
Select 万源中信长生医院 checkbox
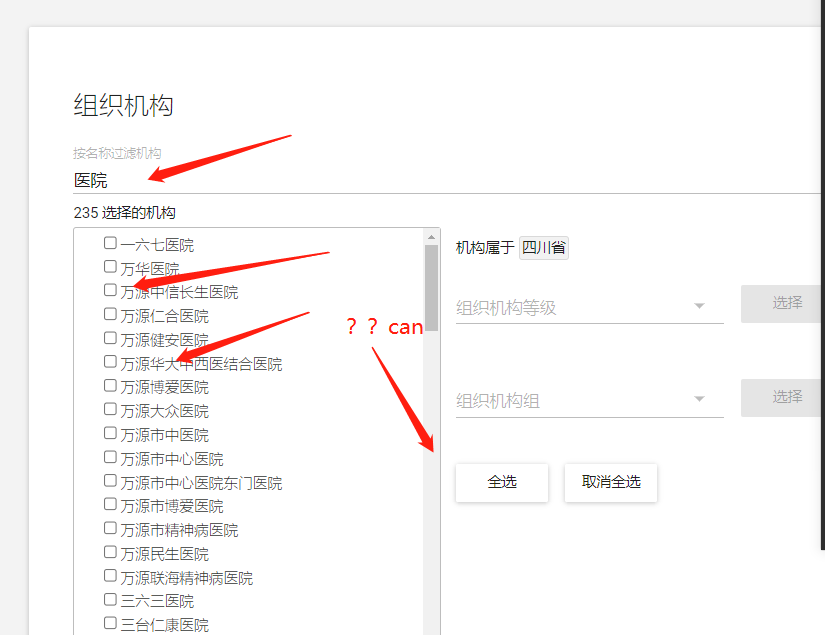click(x=110, y=290)
